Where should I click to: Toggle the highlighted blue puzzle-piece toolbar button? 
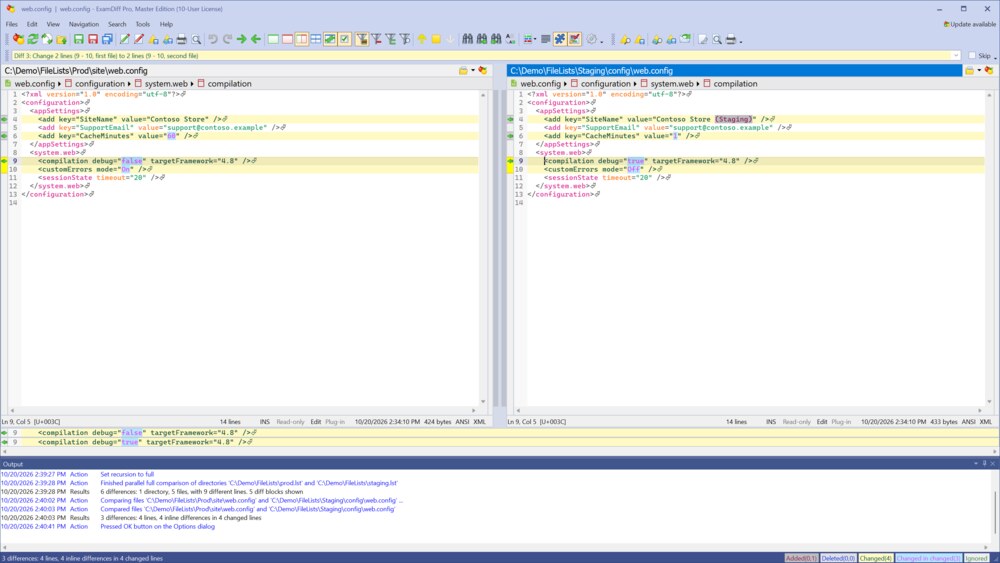[x=560, y=40]
